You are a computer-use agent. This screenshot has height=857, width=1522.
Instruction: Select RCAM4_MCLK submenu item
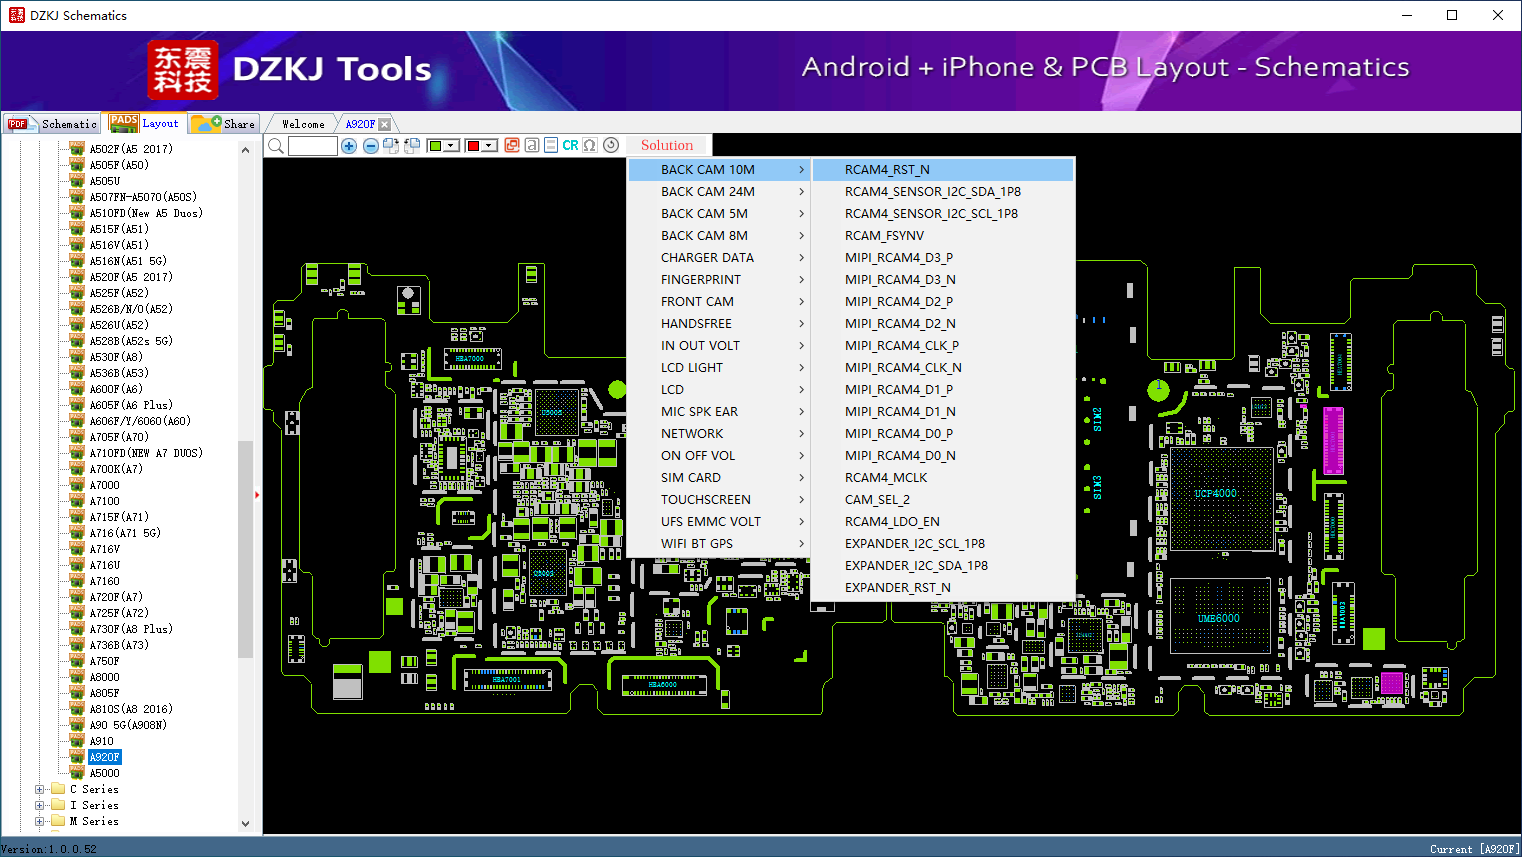coord(943,478)
